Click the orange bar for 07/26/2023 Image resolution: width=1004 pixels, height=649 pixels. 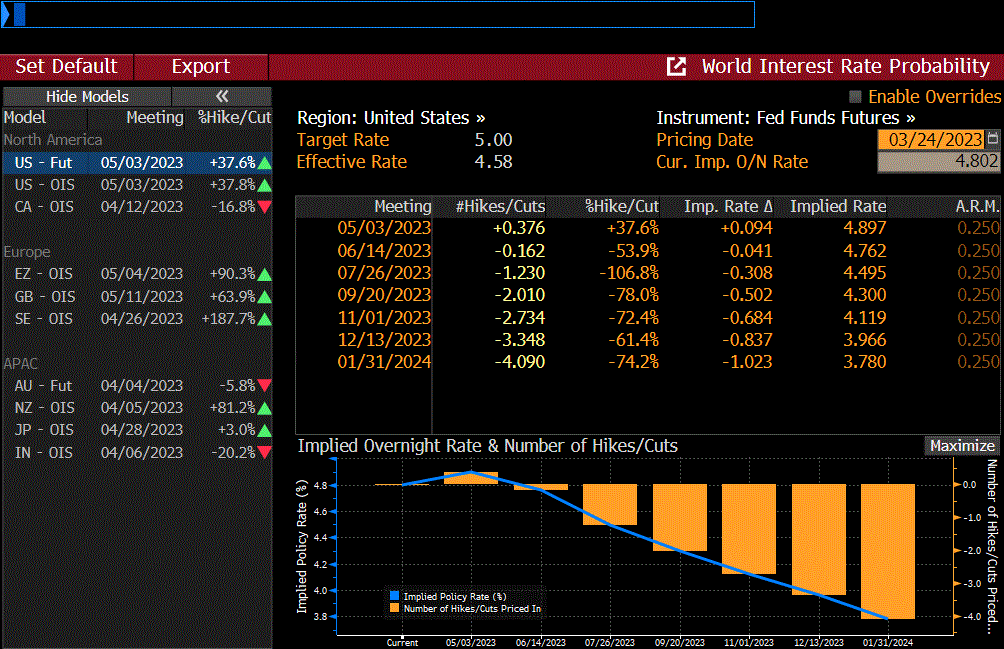[x=610, y=504]
